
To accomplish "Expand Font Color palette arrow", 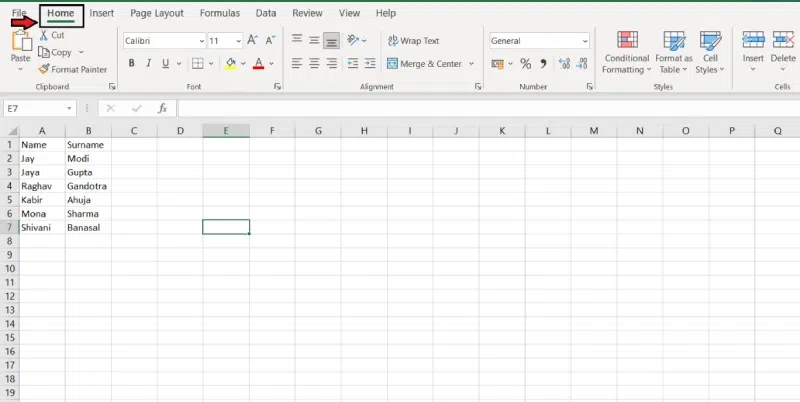I will pos(271,64).
